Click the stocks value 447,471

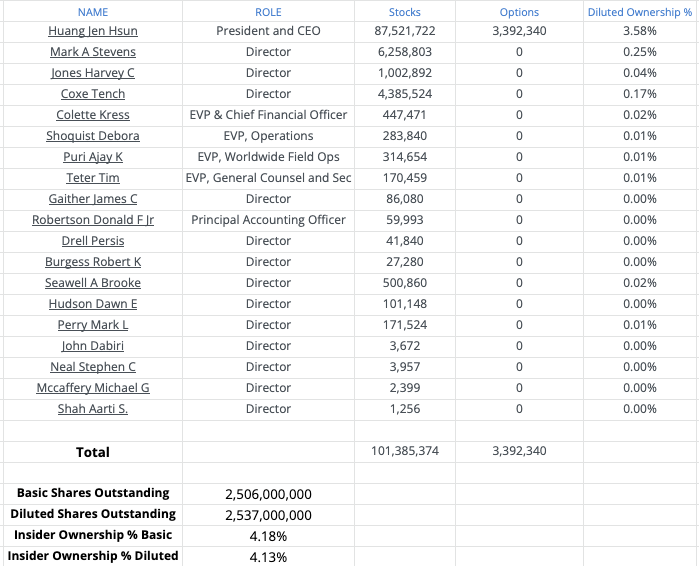[405, 115]
